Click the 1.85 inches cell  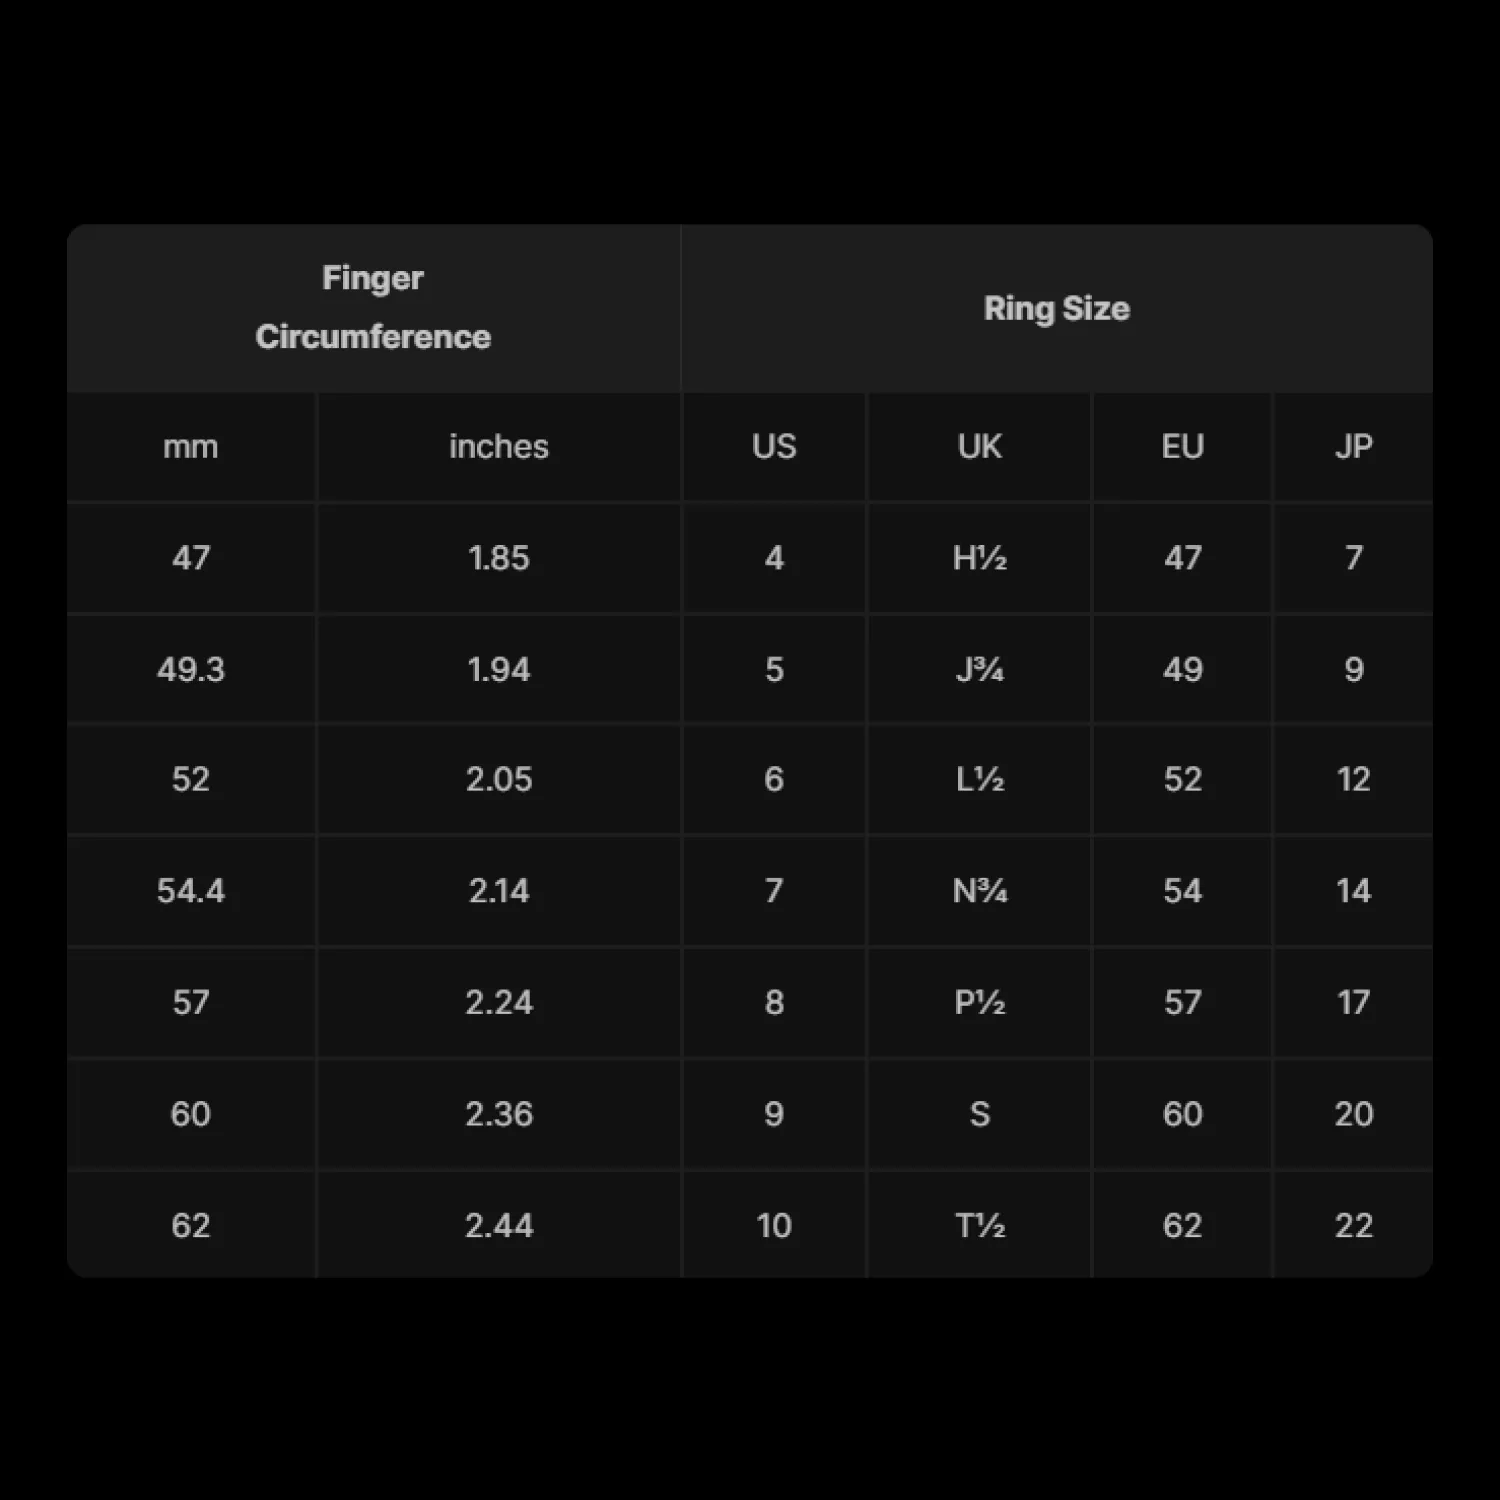499,557
